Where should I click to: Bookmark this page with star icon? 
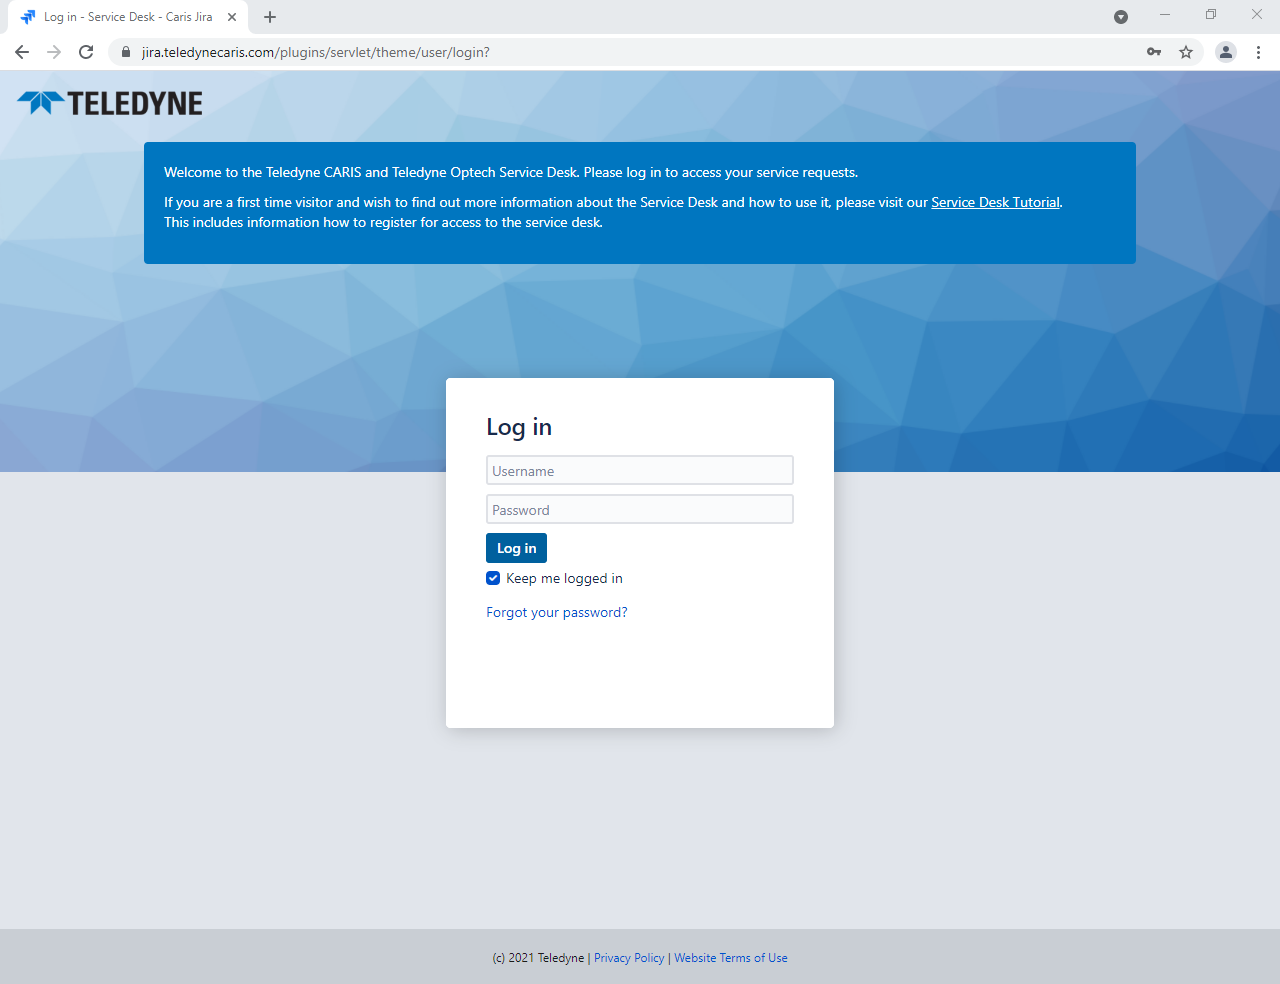1186,52
